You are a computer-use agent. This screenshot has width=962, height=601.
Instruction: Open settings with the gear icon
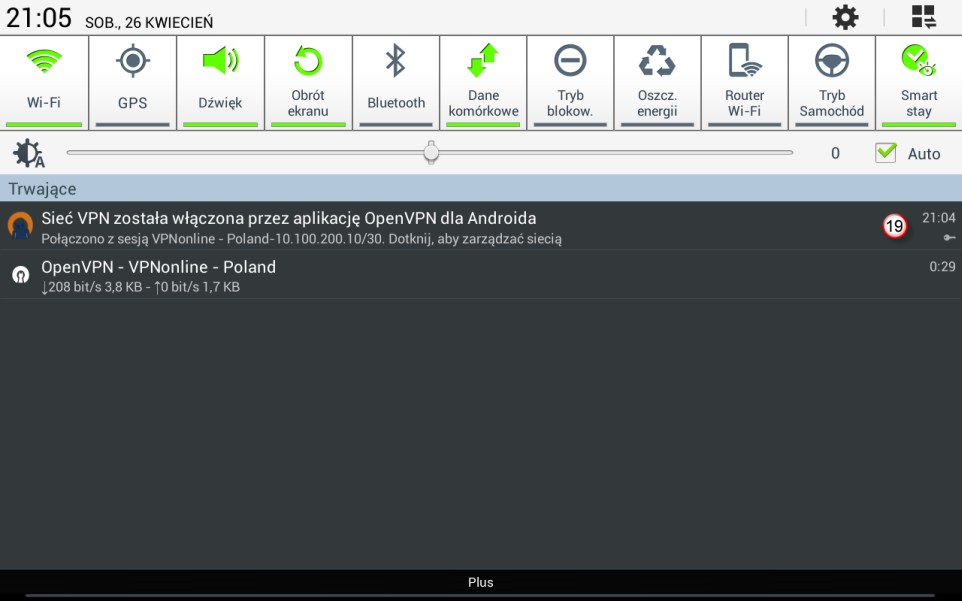coord(845,17)
